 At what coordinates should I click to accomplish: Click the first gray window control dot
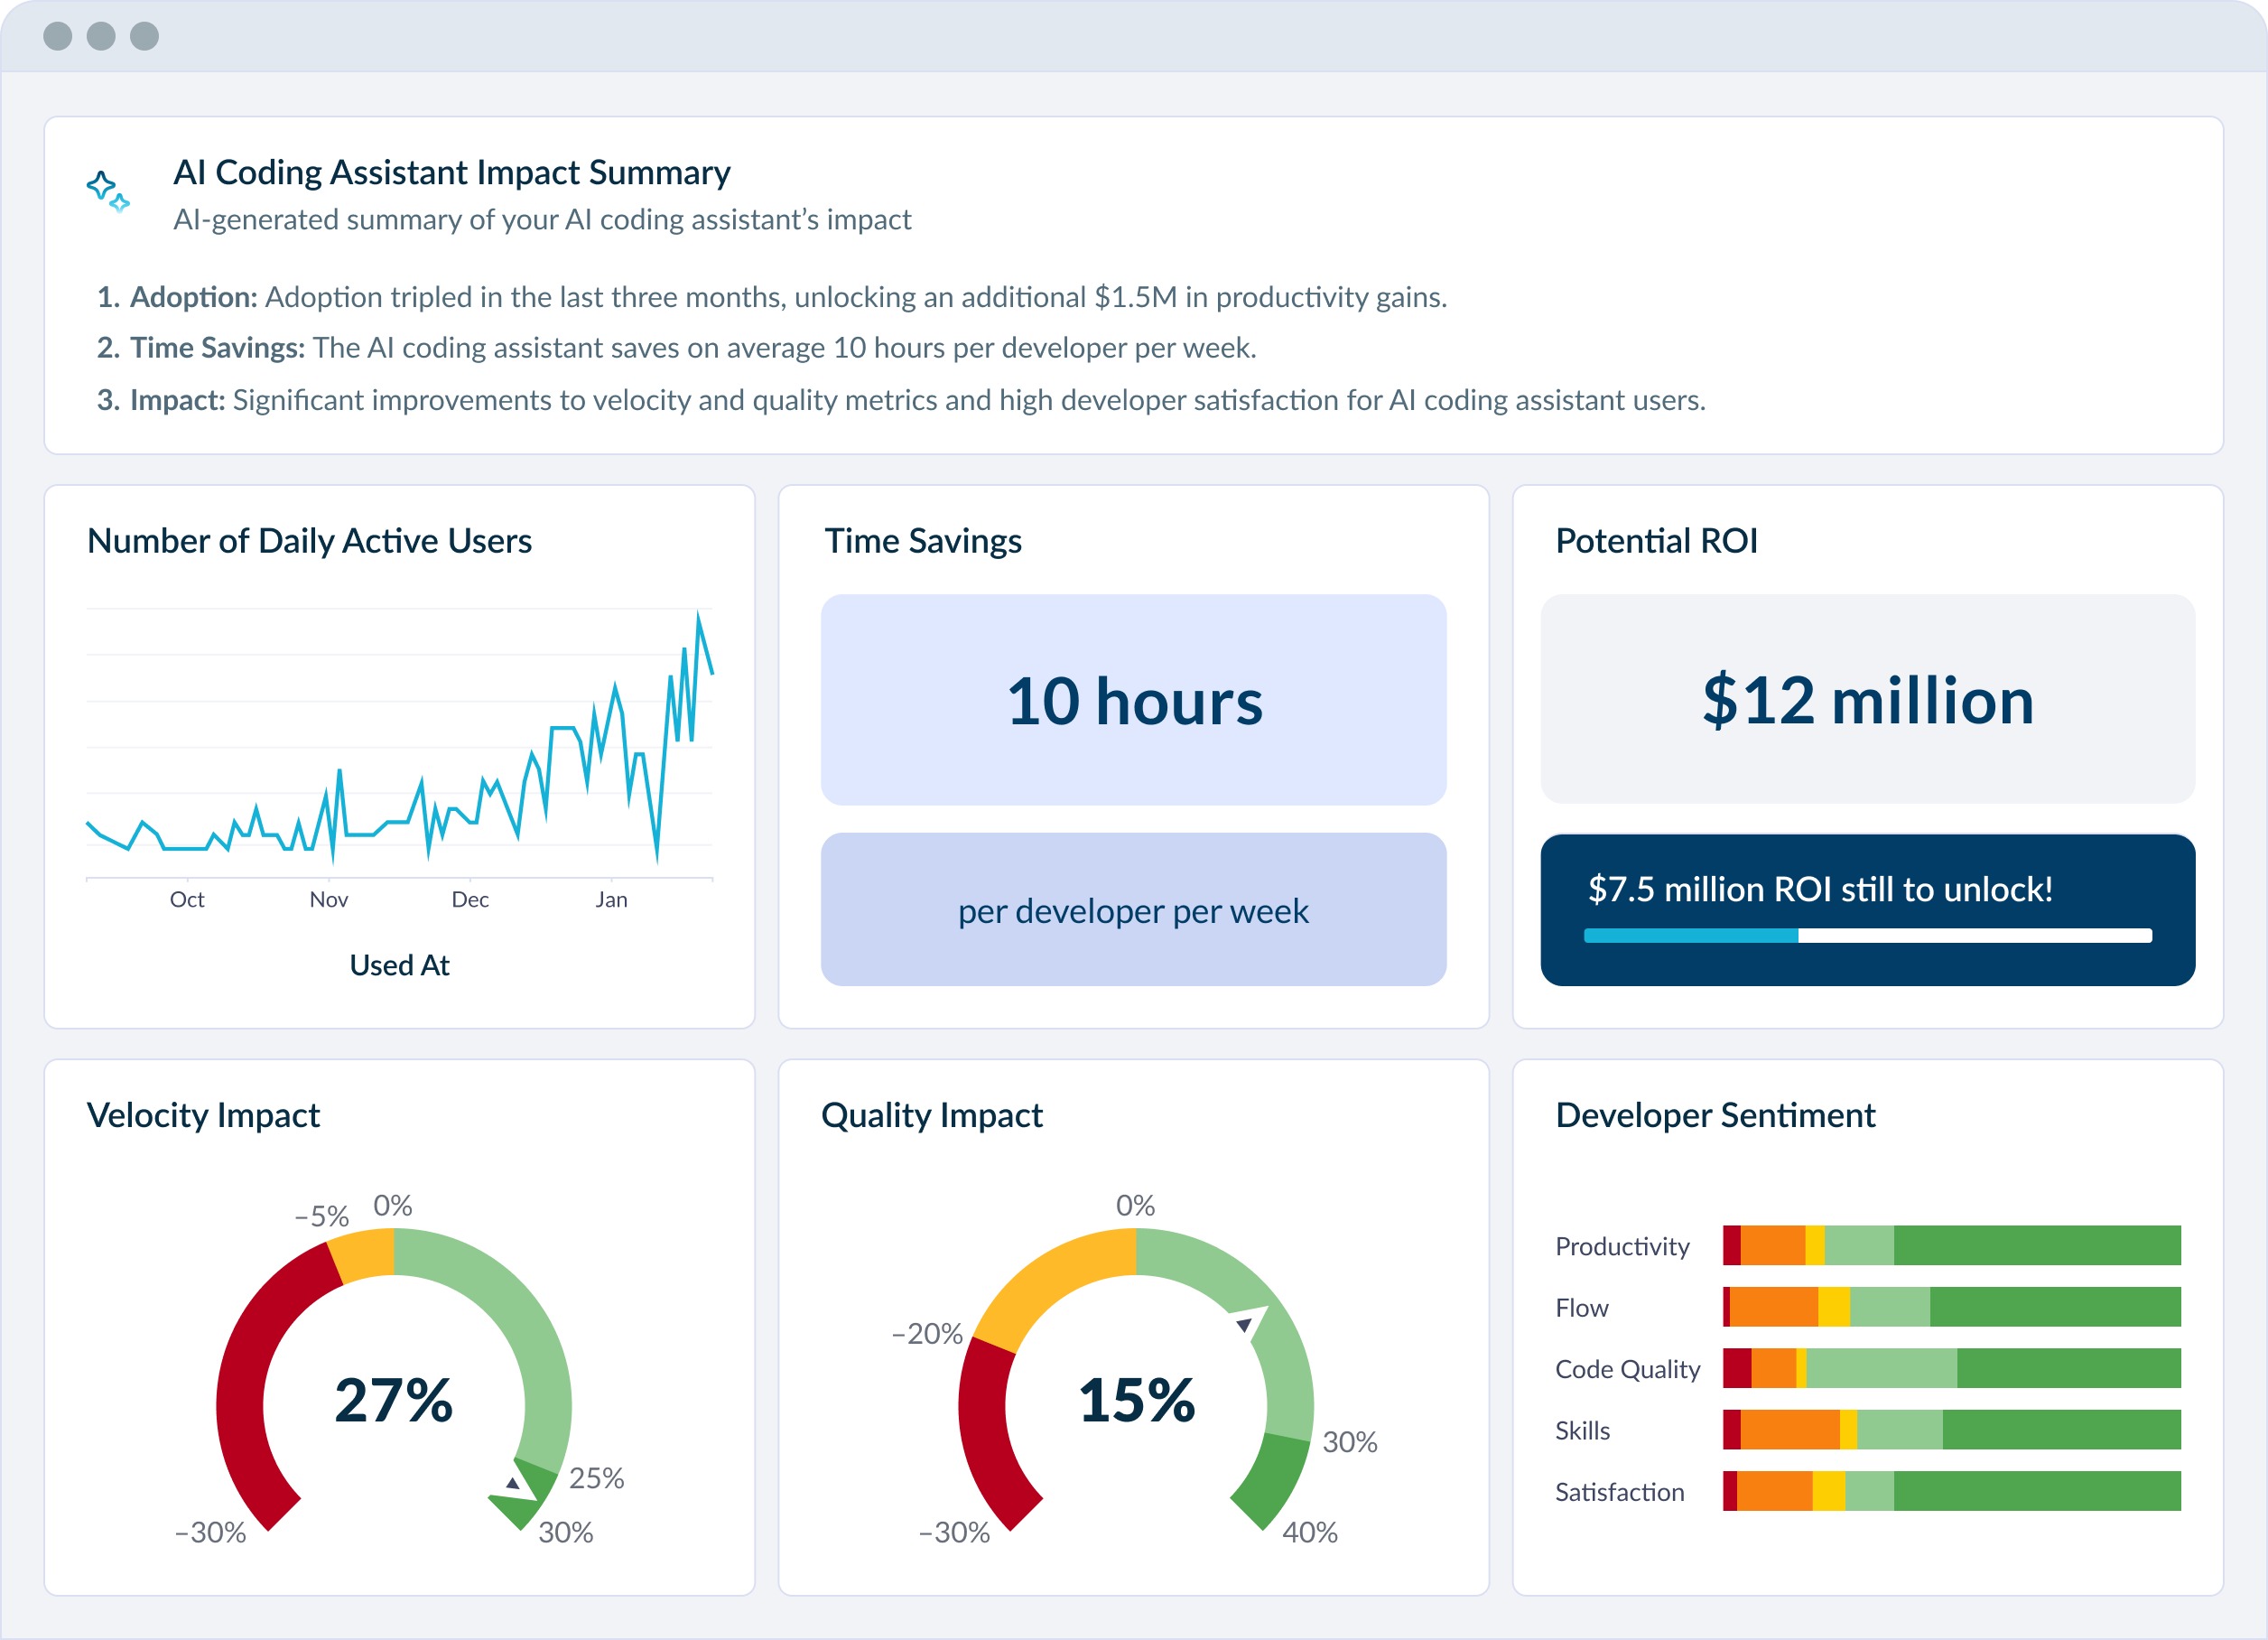(x=58, y=36)
